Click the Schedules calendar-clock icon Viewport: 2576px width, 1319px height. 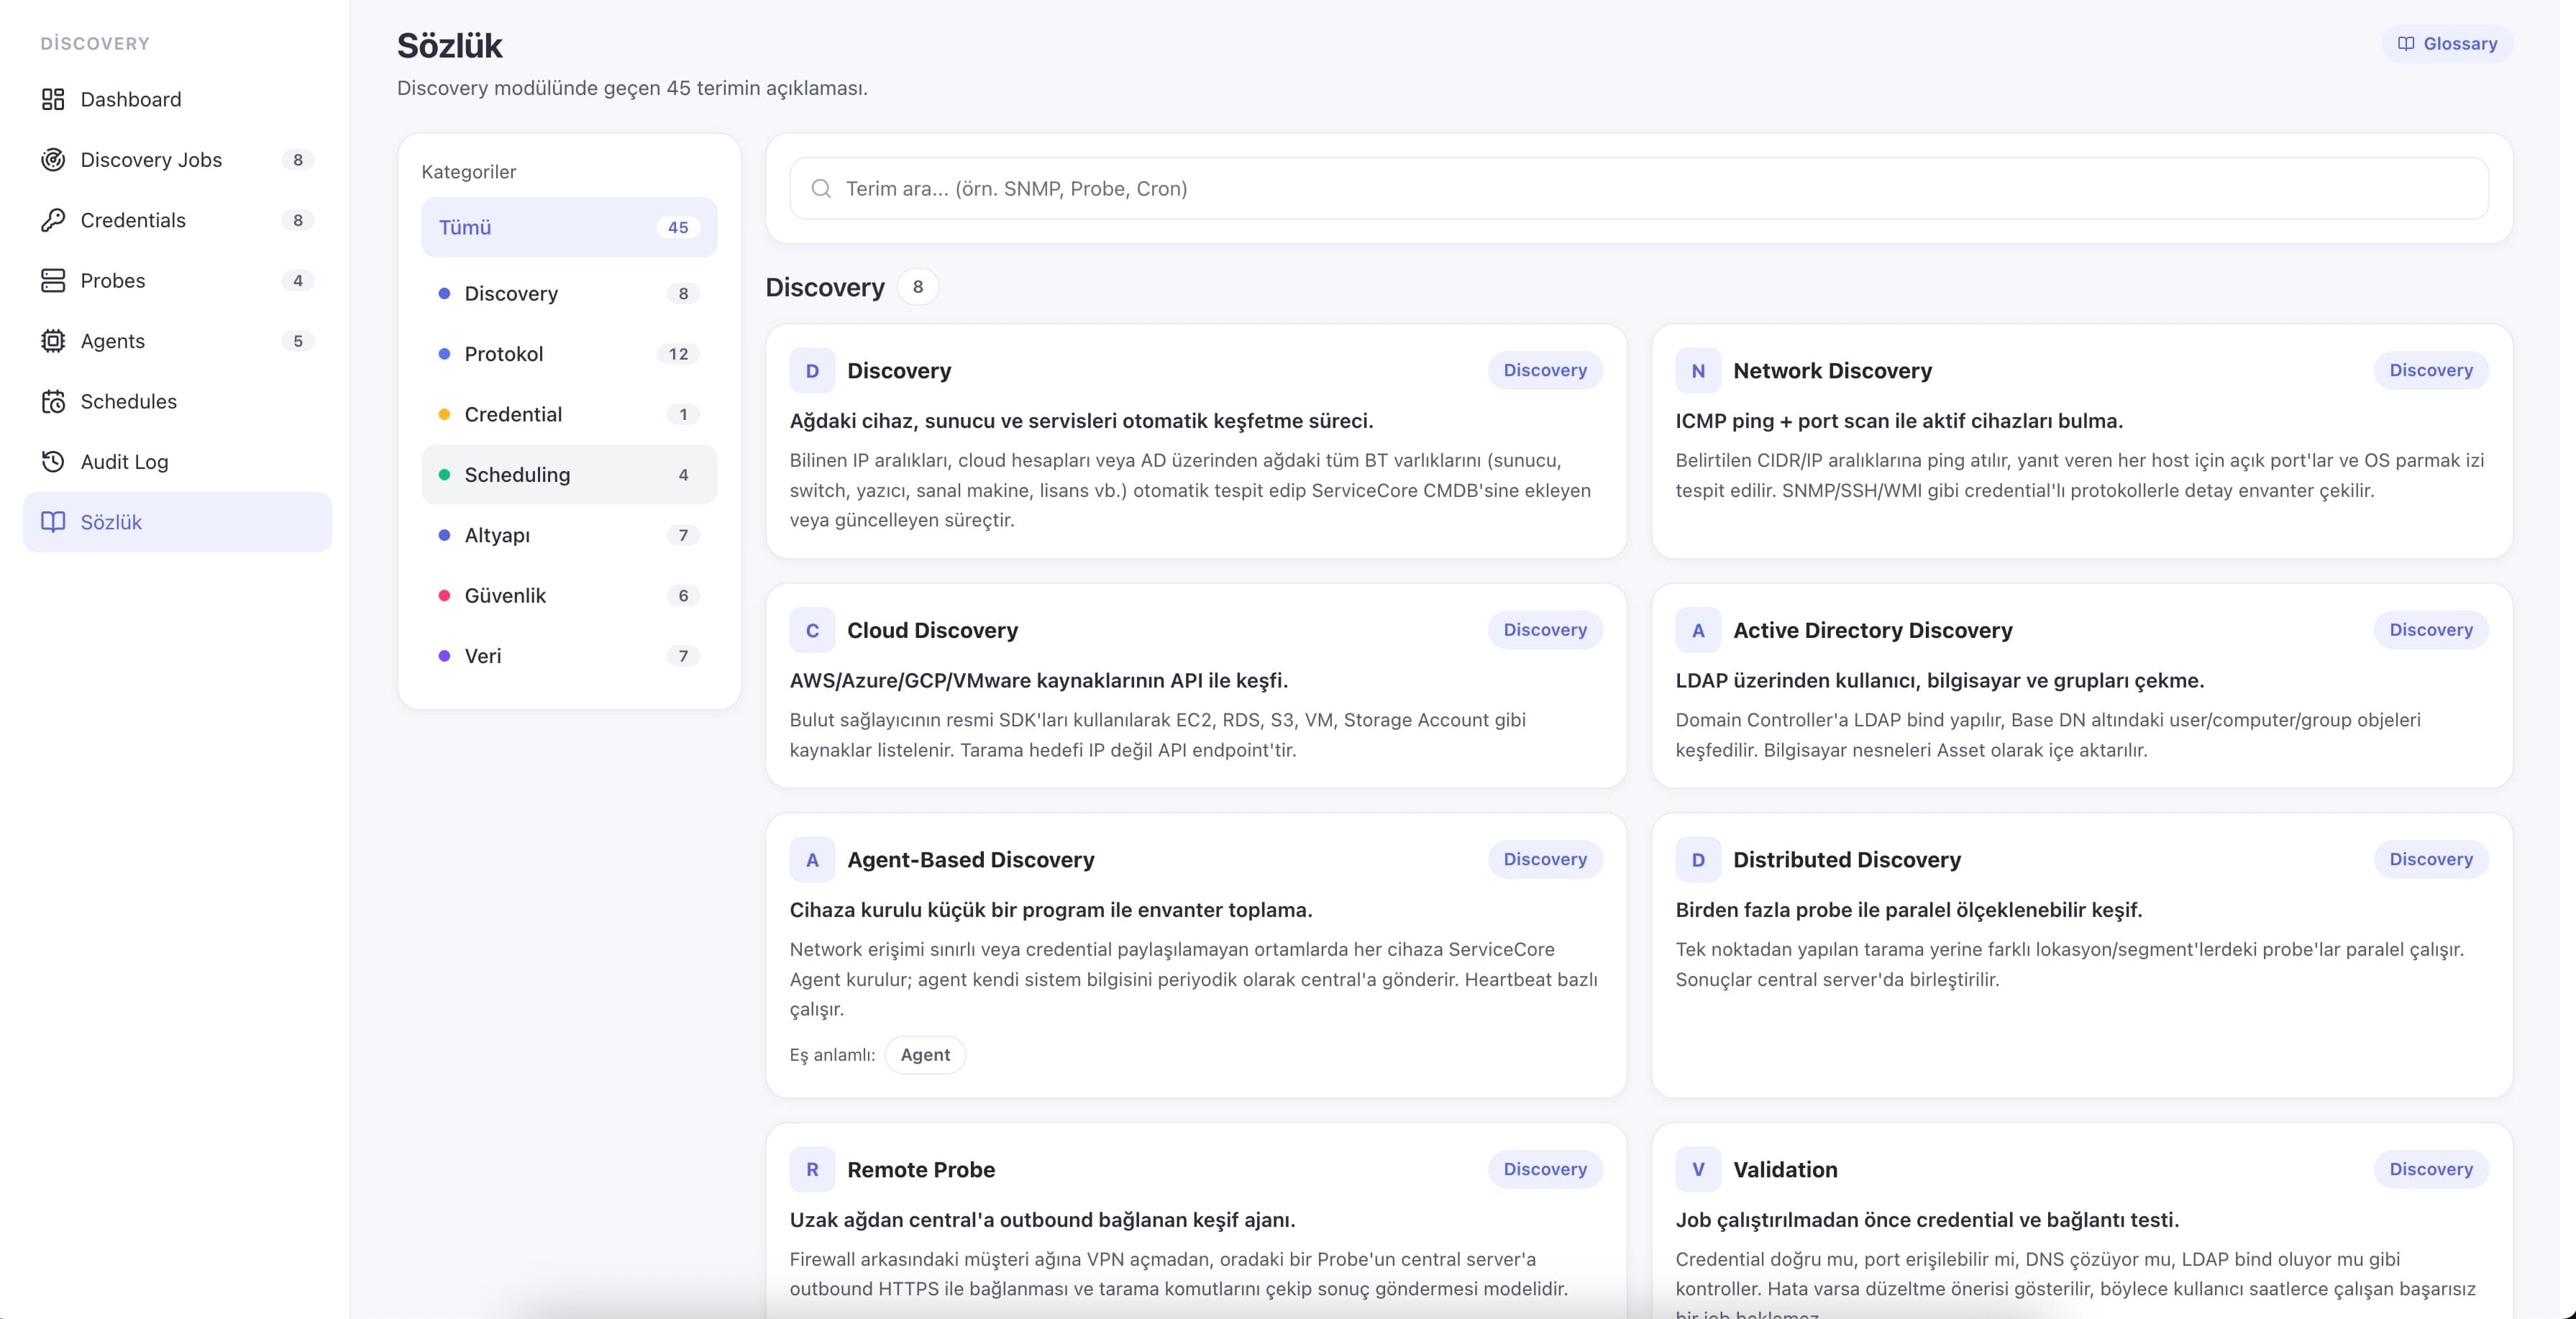[x=53, y=402]
